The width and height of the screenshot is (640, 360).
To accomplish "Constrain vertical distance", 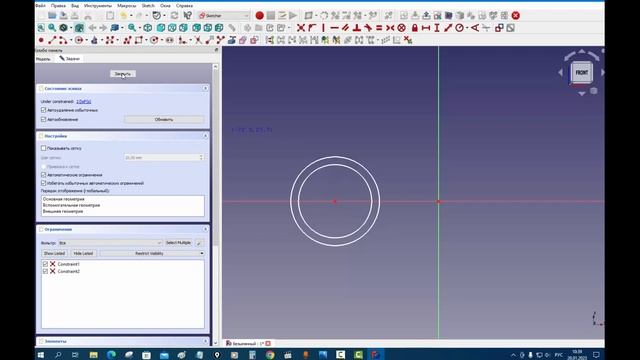I will pyautogui.click(x=437, y=28).
